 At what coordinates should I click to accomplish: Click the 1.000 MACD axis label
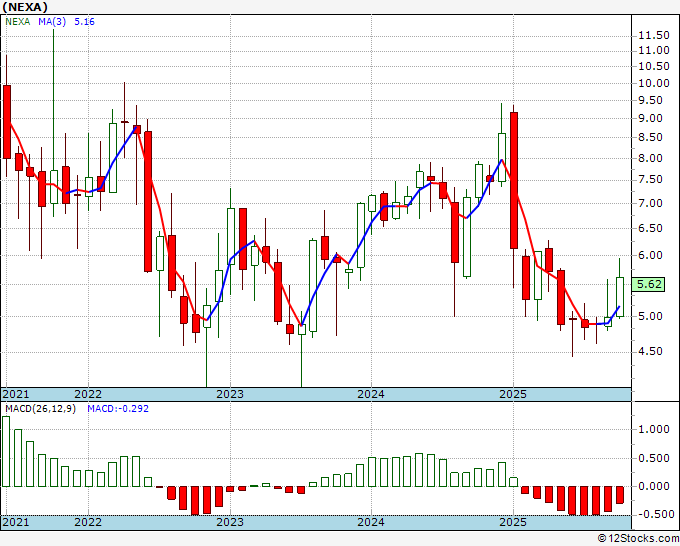click(654, 429)
